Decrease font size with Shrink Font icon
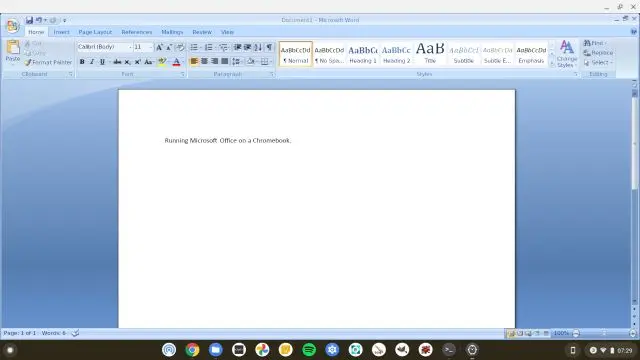This screenshot has width=640, height=360. tap(169, 47)
